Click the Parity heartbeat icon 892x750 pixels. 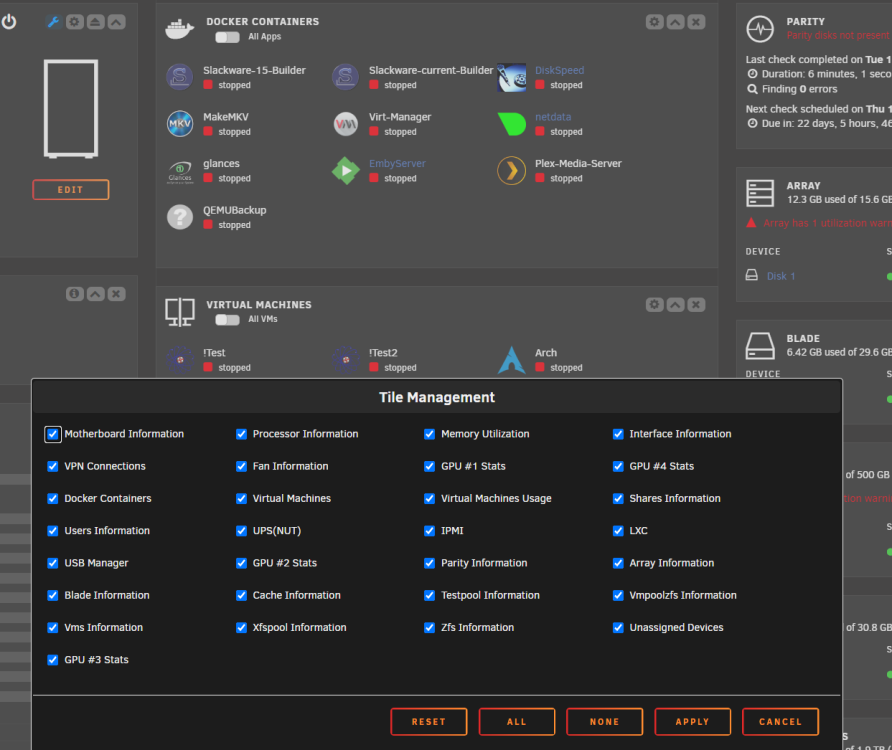point(760,28)
